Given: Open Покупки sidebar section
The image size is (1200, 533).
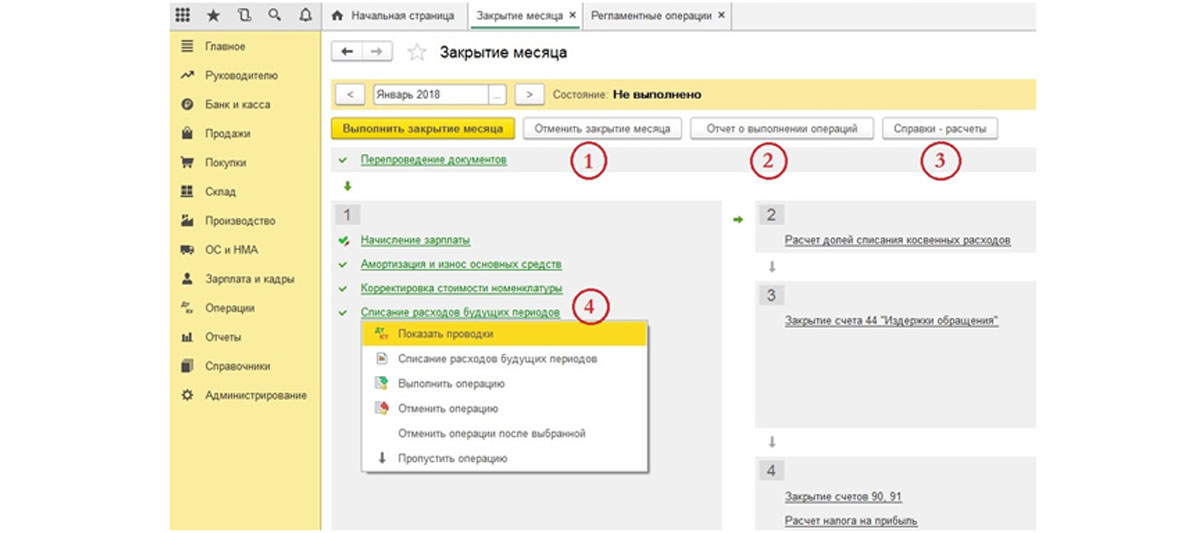Looking at the screenshot, I should 225,163.
